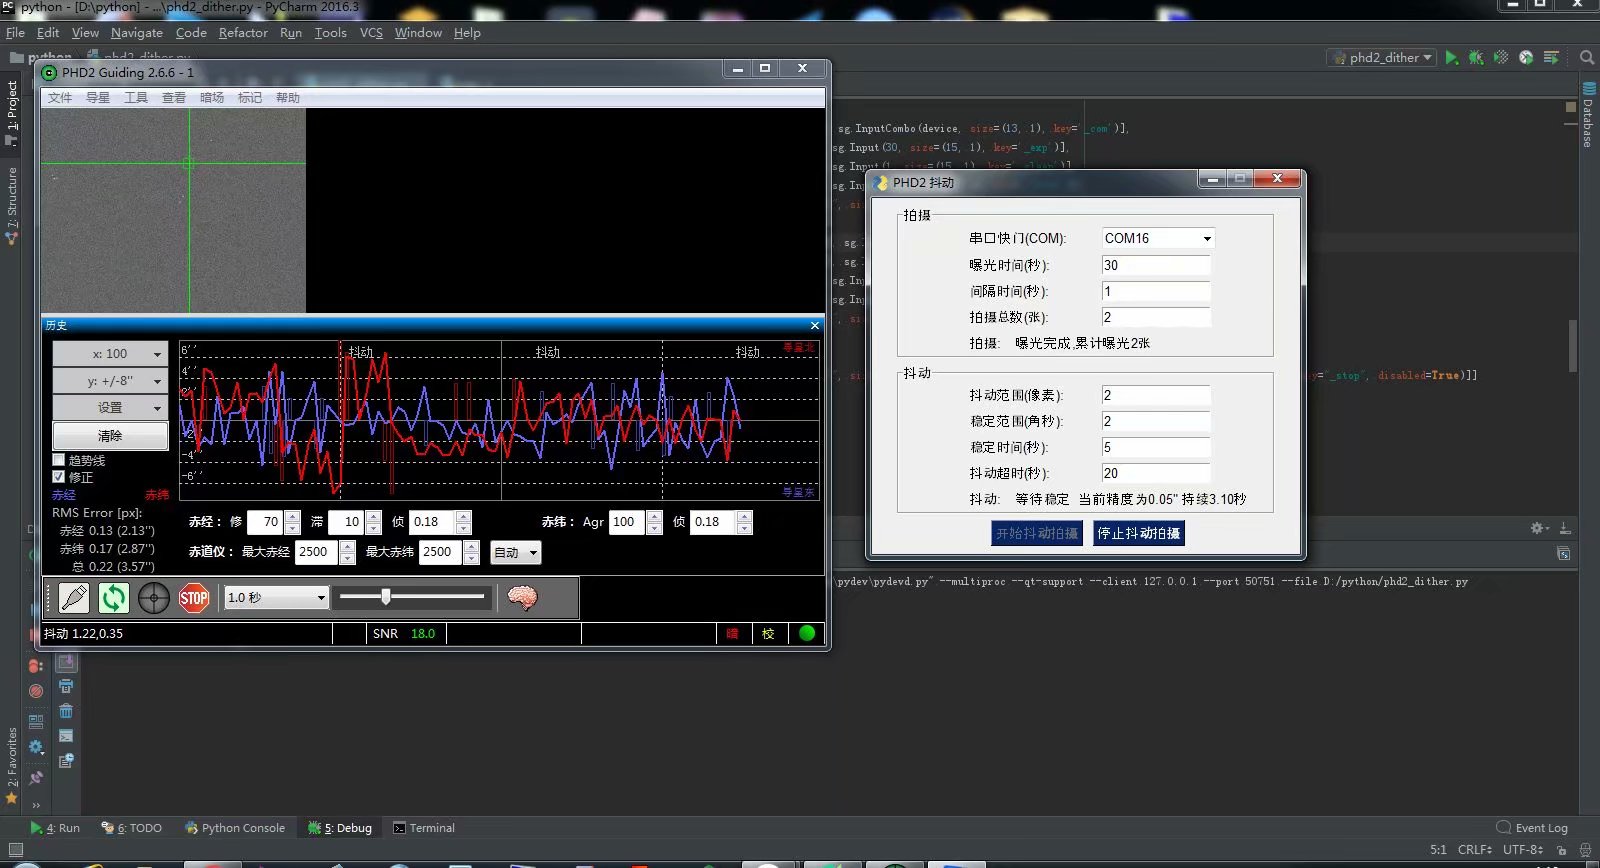Image resolution: width=1600 pixels, height=868 pixels.
Task: Click the crosshair guide icon in PHD2
Action: click(154, 598)
